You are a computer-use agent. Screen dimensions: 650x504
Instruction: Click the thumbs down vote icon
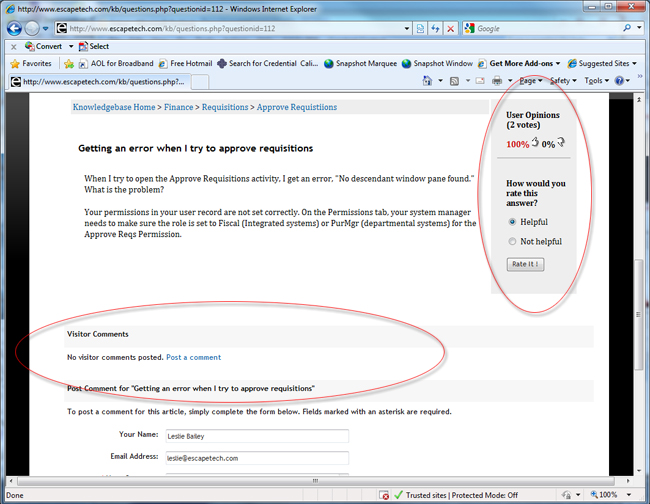[561, 142]
